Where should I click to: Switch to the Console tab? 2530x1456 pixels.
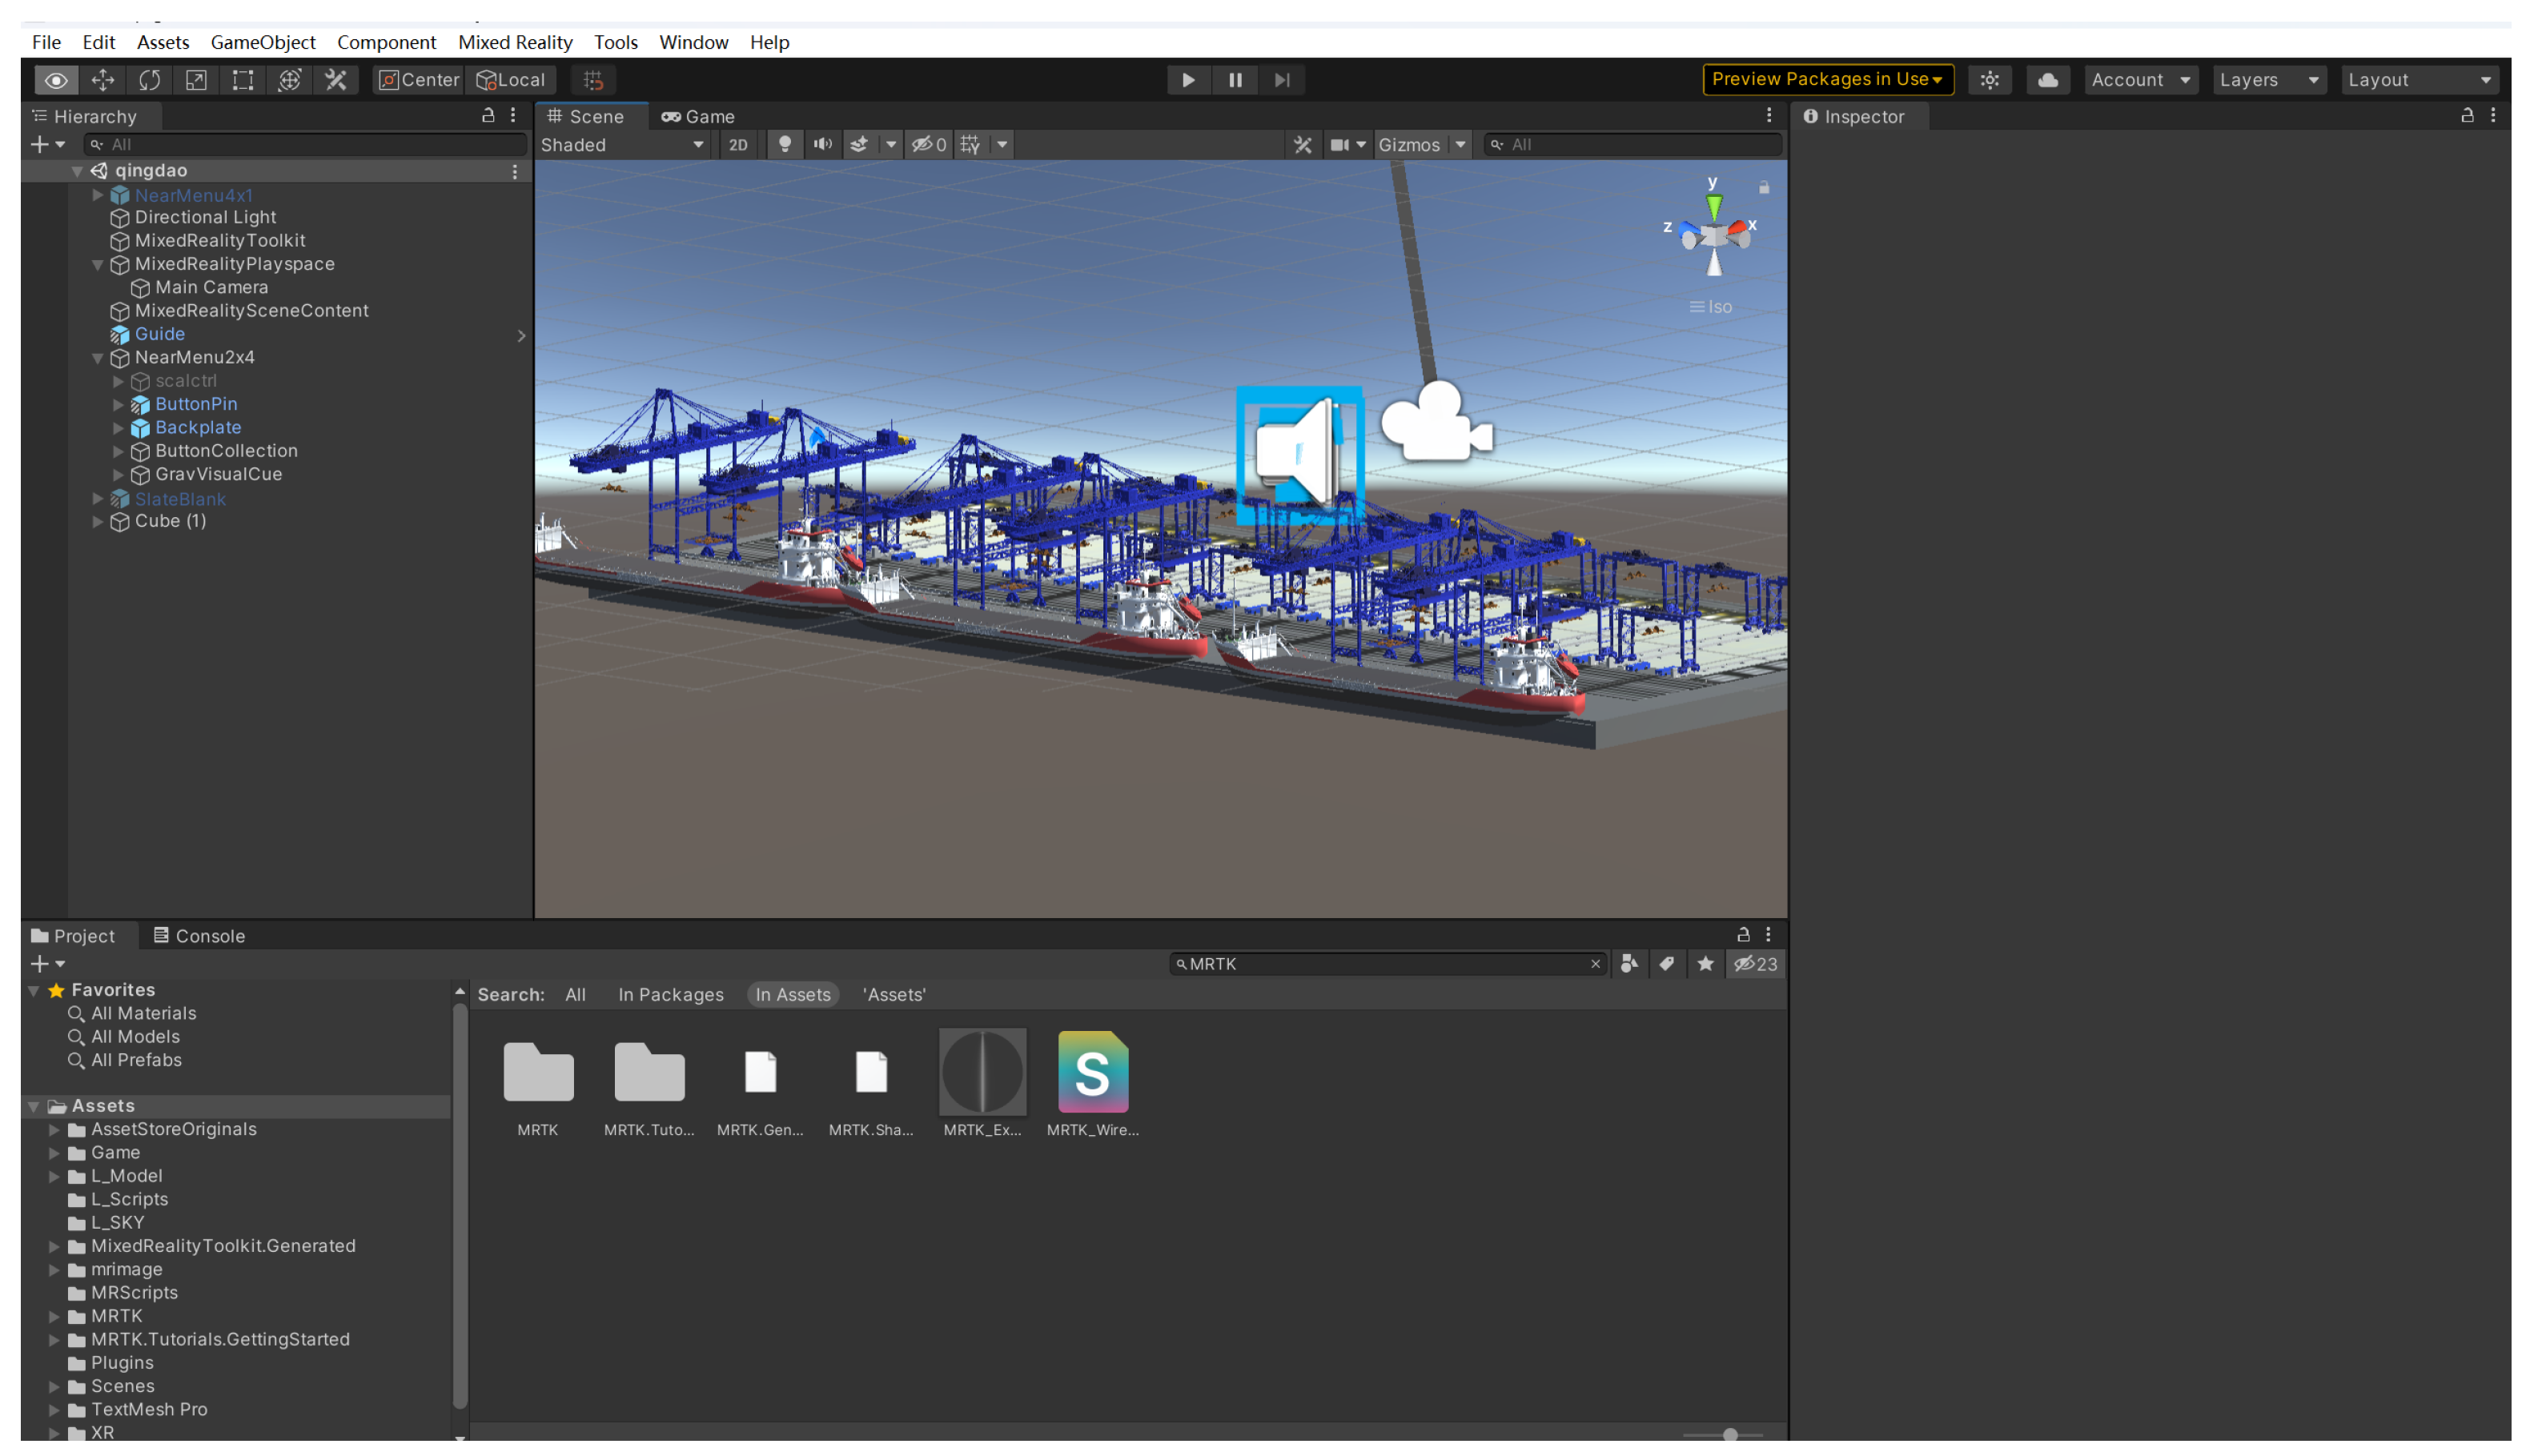(x=199, y=936)
